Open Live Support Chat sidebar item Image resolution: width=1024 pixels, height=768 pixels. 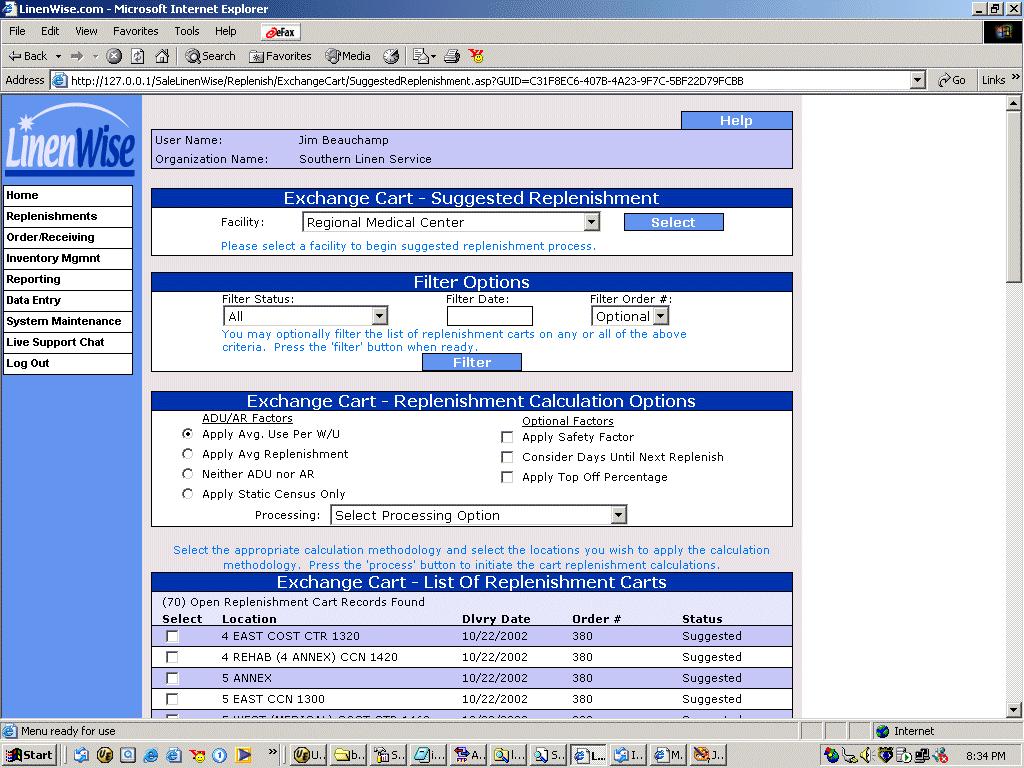[x=68, y=342]
